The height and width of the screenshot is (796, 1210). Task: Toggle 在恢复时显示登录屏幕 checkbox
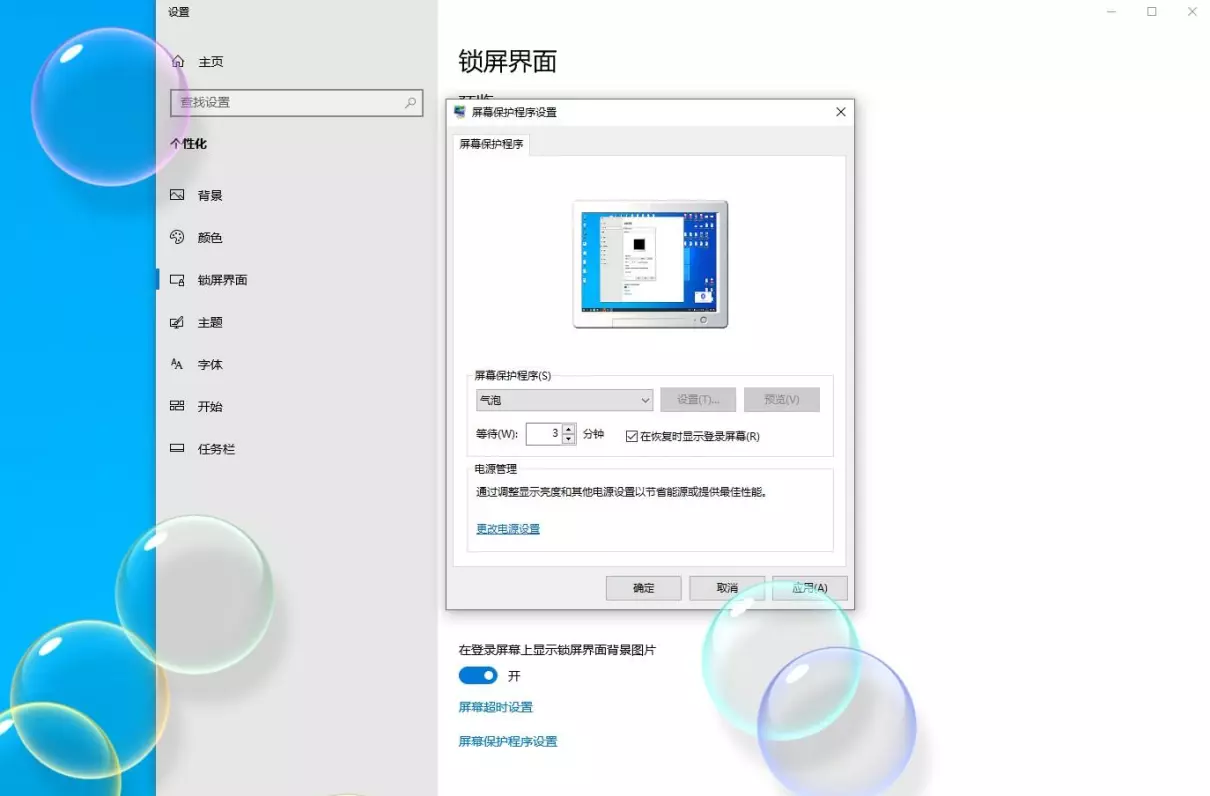[632, 436]
